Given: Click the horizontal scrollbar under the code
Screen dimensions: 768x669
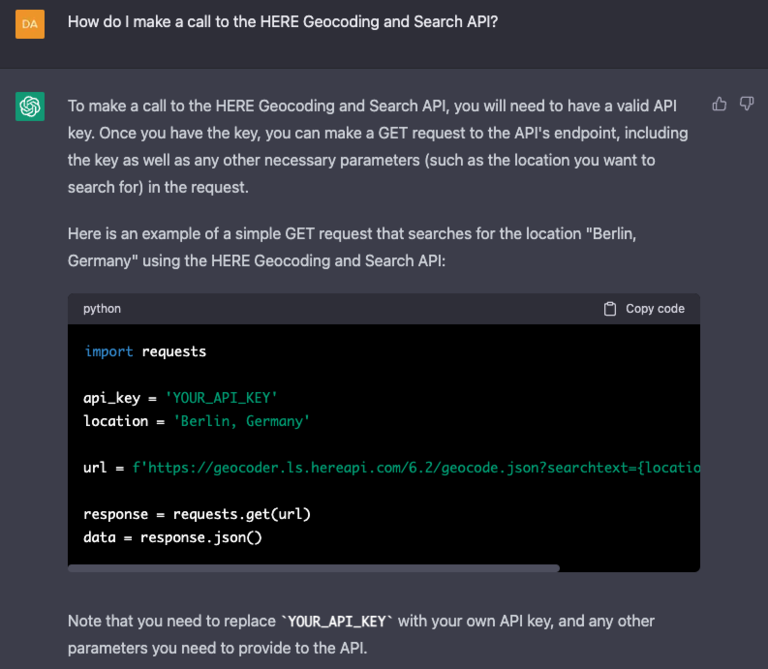Looking at the screenshot, I should [x=313, y=568].
